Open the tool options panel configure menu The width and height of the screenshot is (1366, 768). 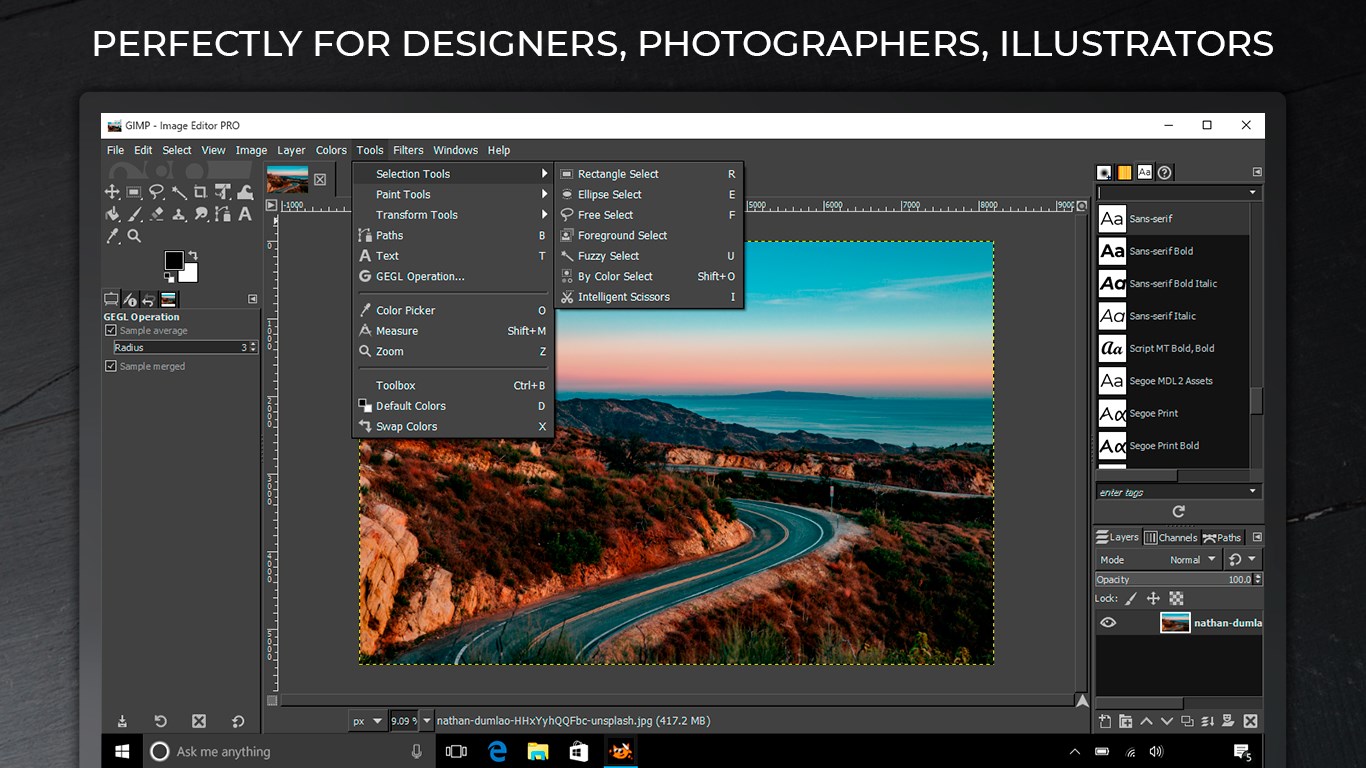click(252, 299)
